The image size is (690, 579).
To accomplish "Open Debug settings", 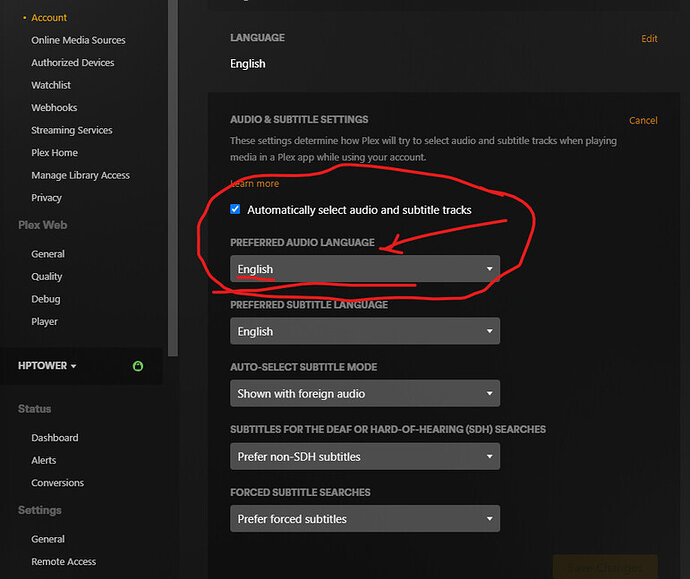I will (x=46, y=299).
